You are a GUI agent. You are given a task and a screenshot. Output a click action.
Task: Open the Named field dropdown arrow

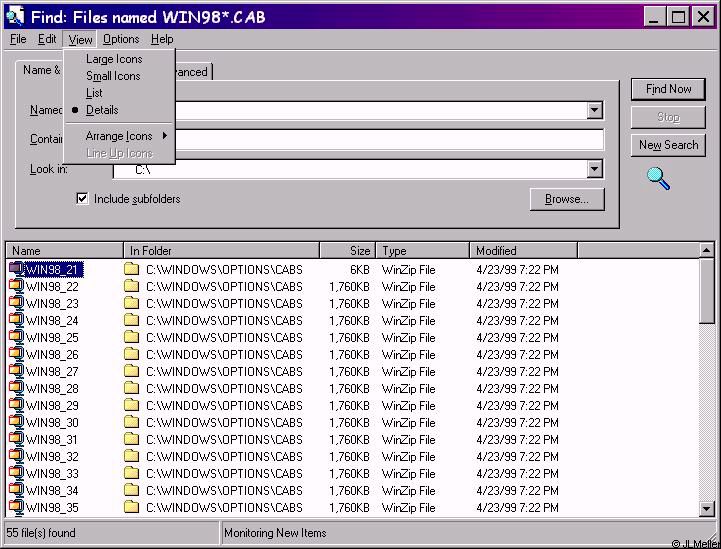(594, 110)
